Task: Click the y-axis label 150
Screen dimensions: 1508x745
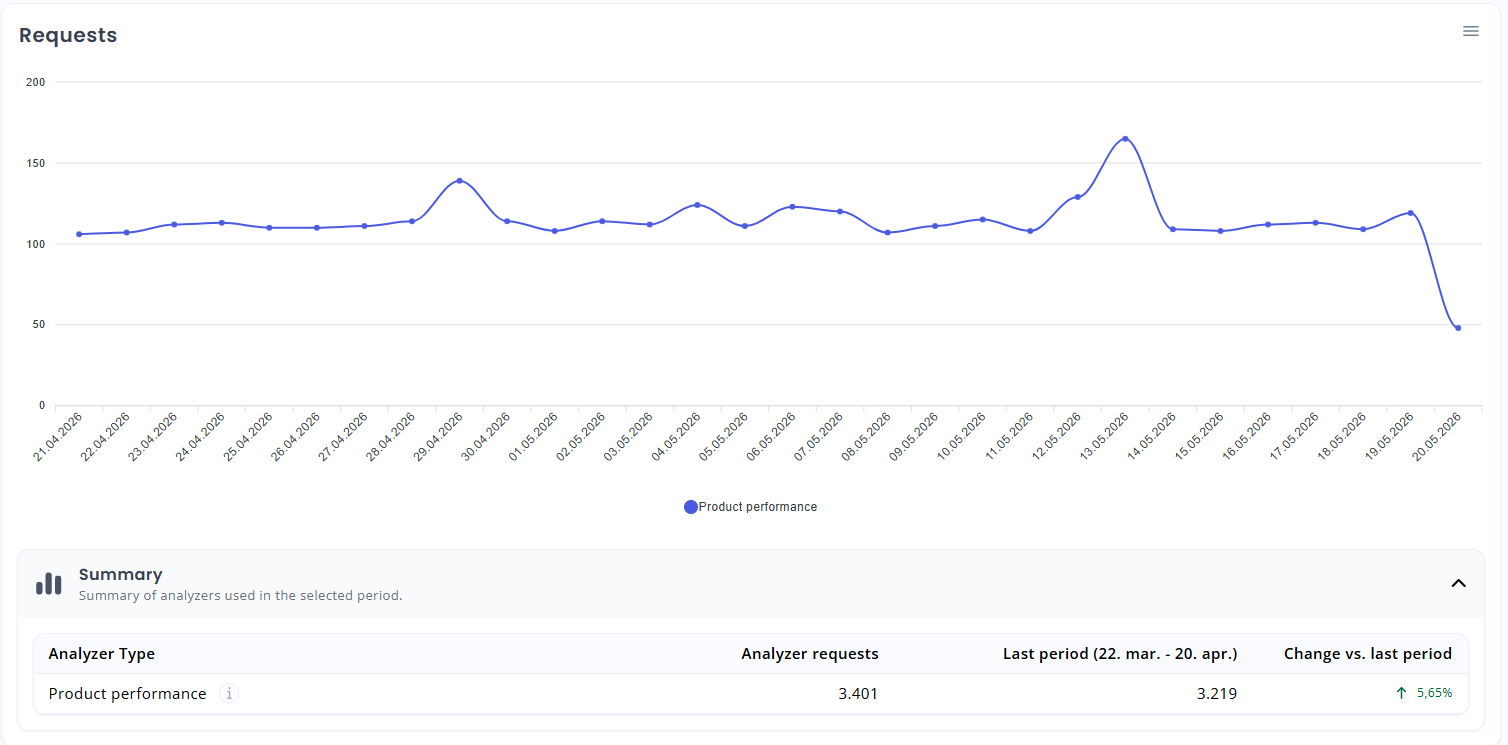Action: point(36,163)
